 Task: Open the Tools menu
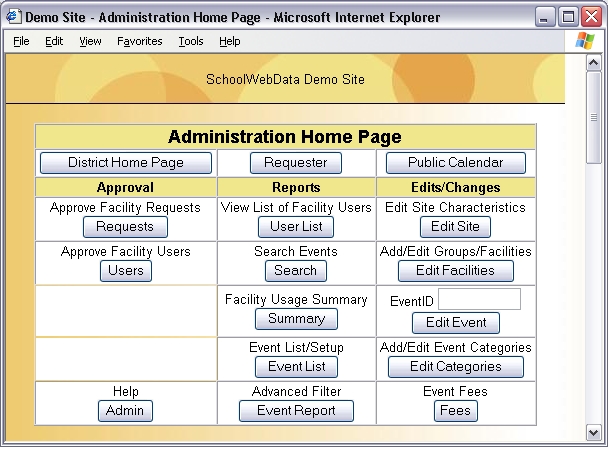191,41
